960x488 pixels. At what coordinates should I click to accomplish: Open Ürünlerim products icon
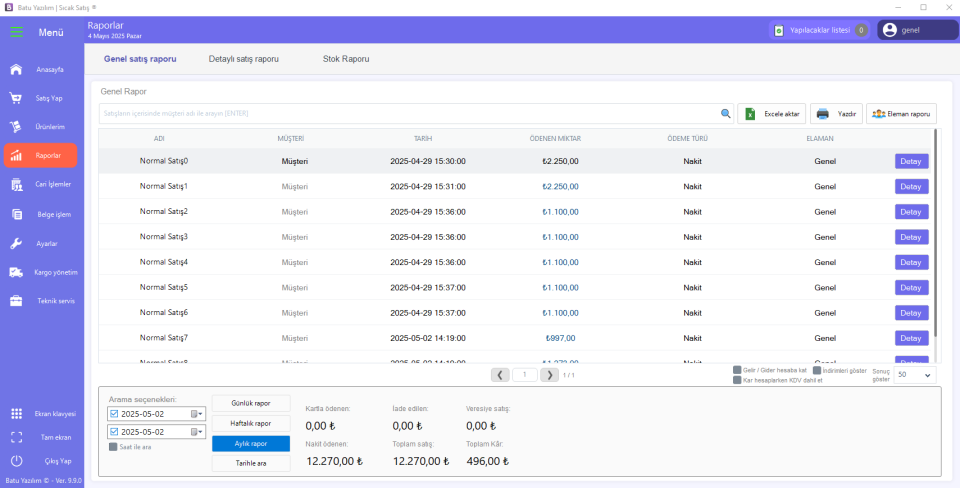click(16, 127)
